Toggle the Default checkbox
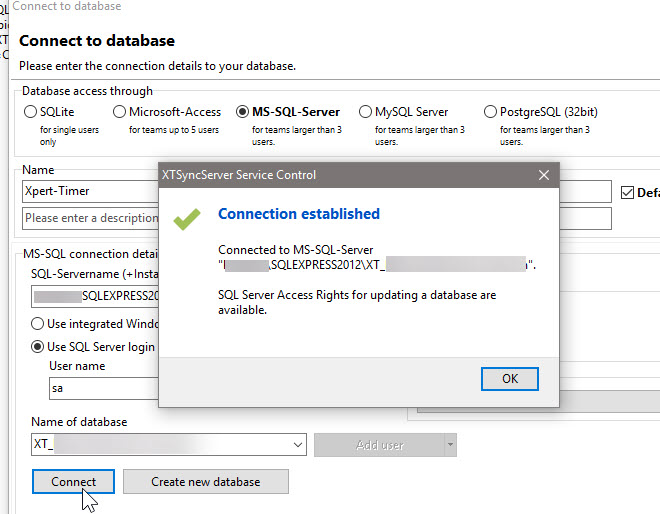Screen dimensions: 660x514 pos(628,193)
